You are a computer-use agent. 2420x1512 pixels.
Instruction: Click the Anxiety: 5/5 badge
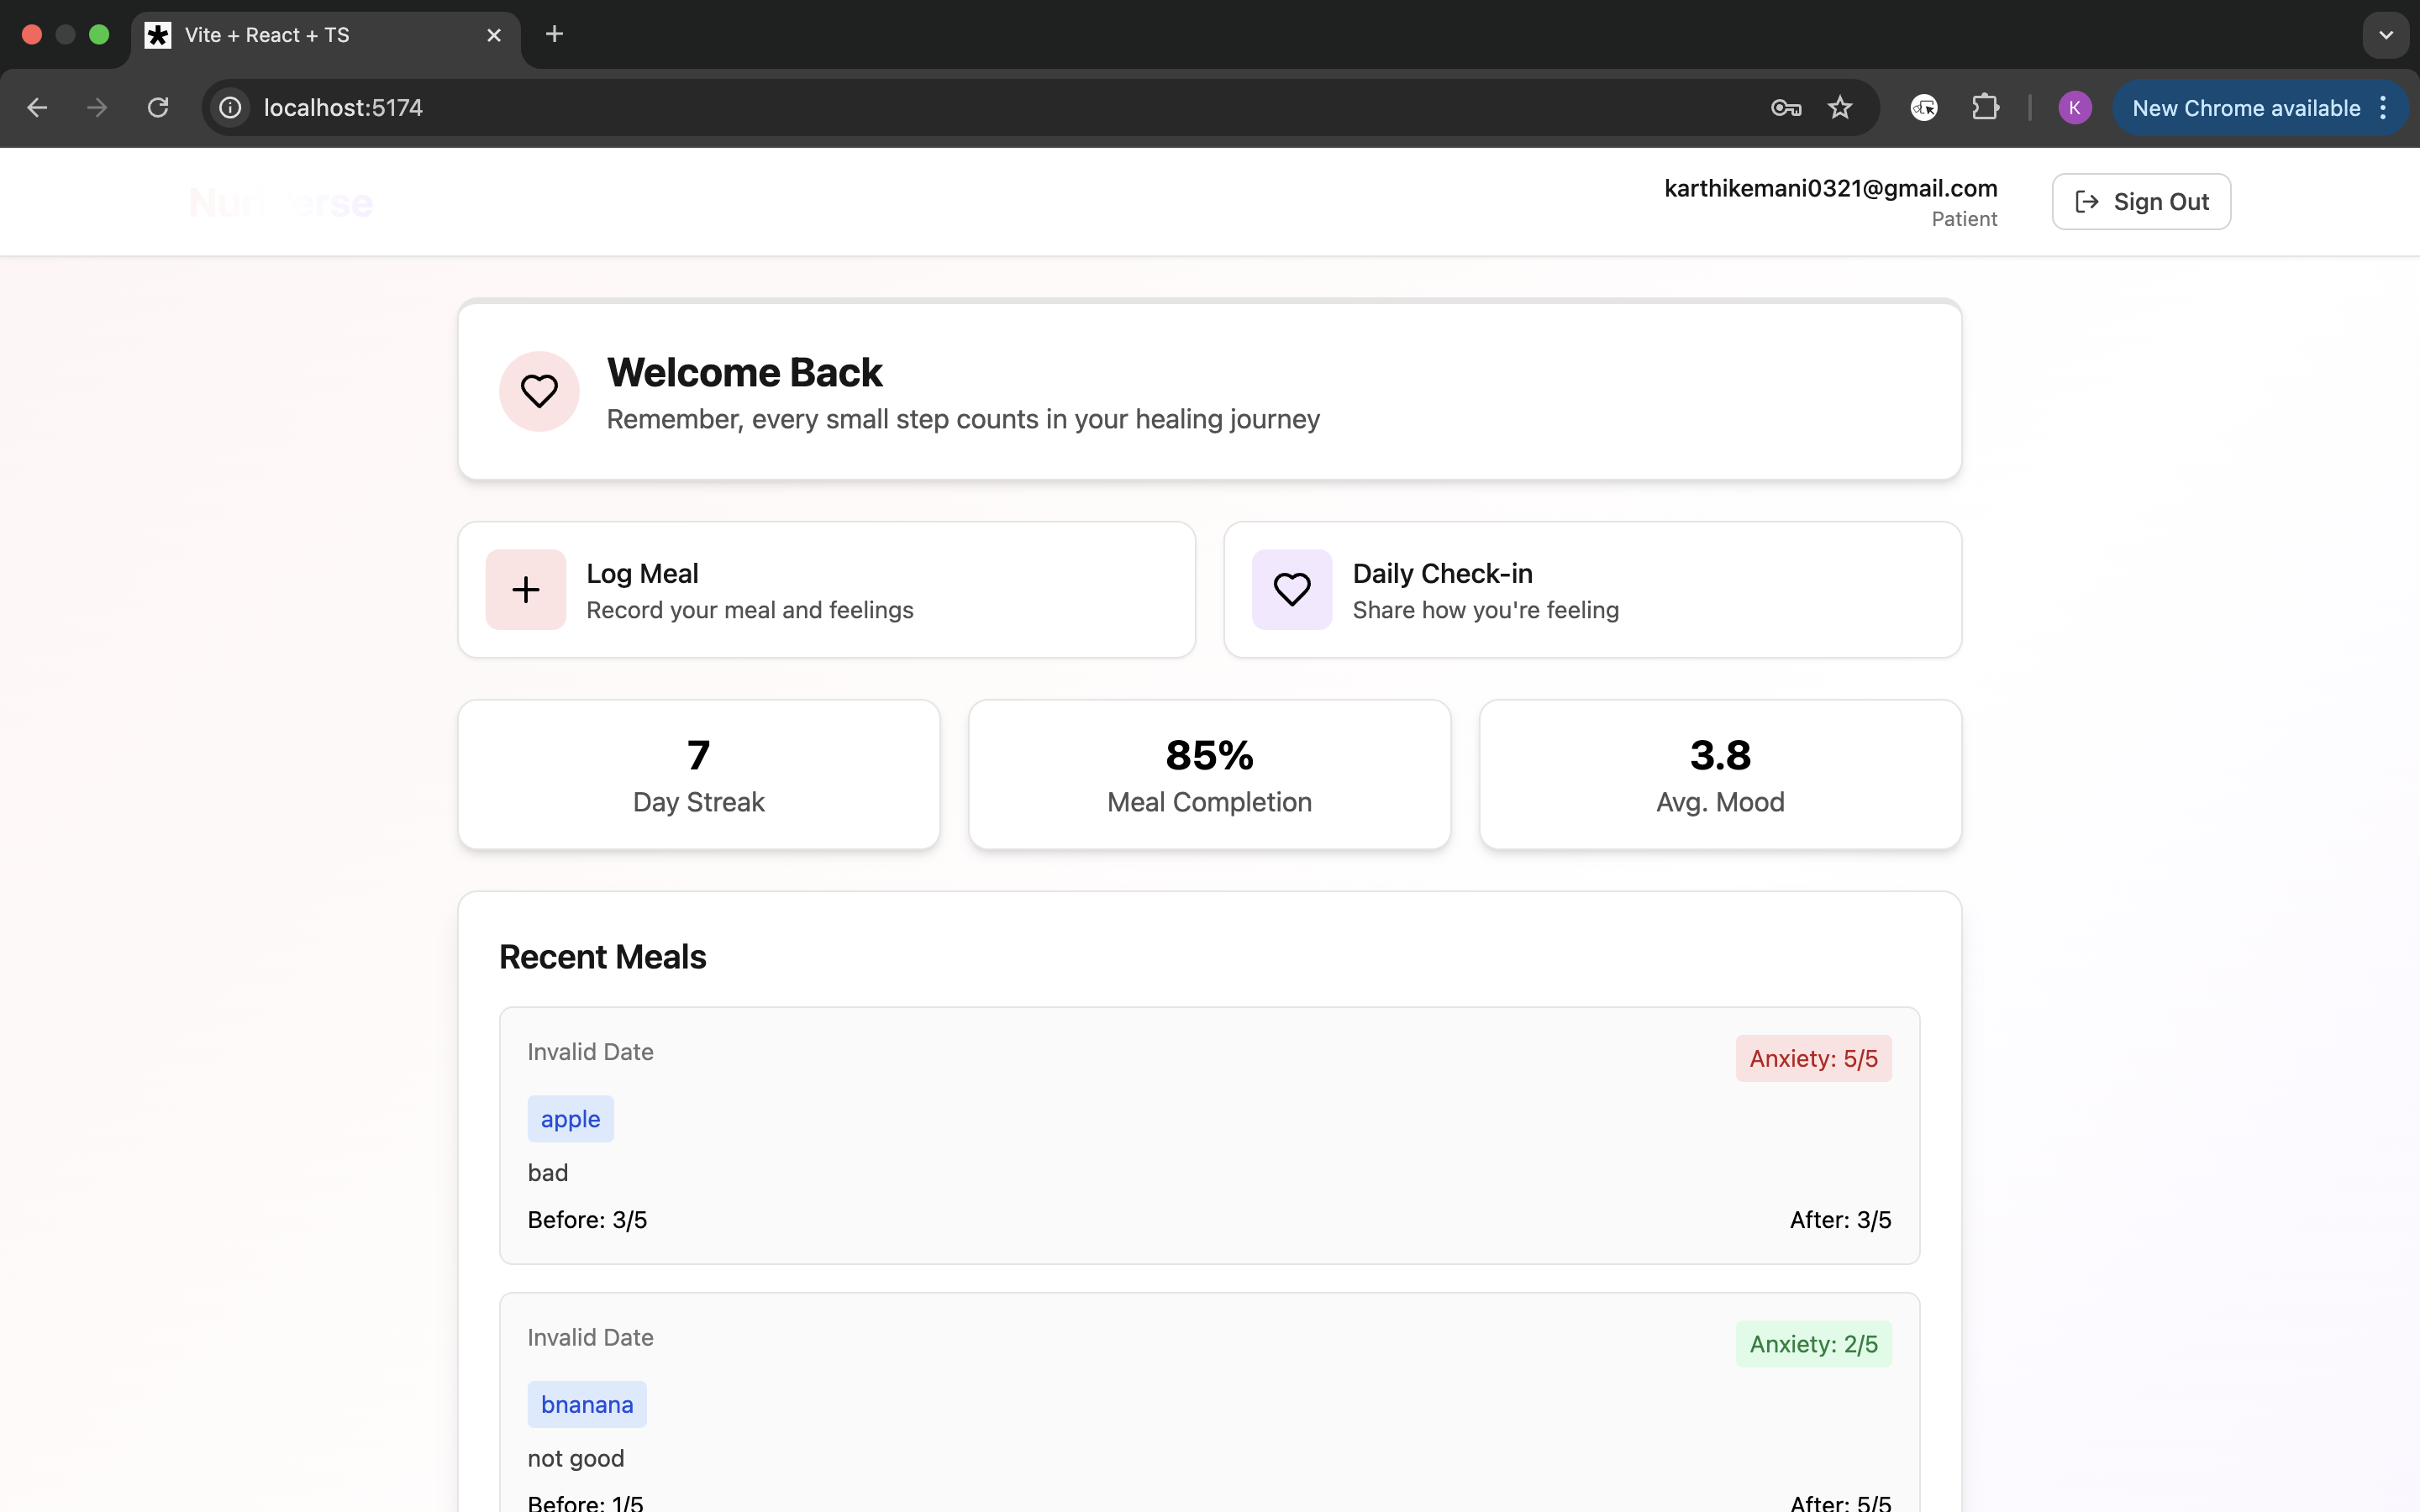(1813, 1058)
